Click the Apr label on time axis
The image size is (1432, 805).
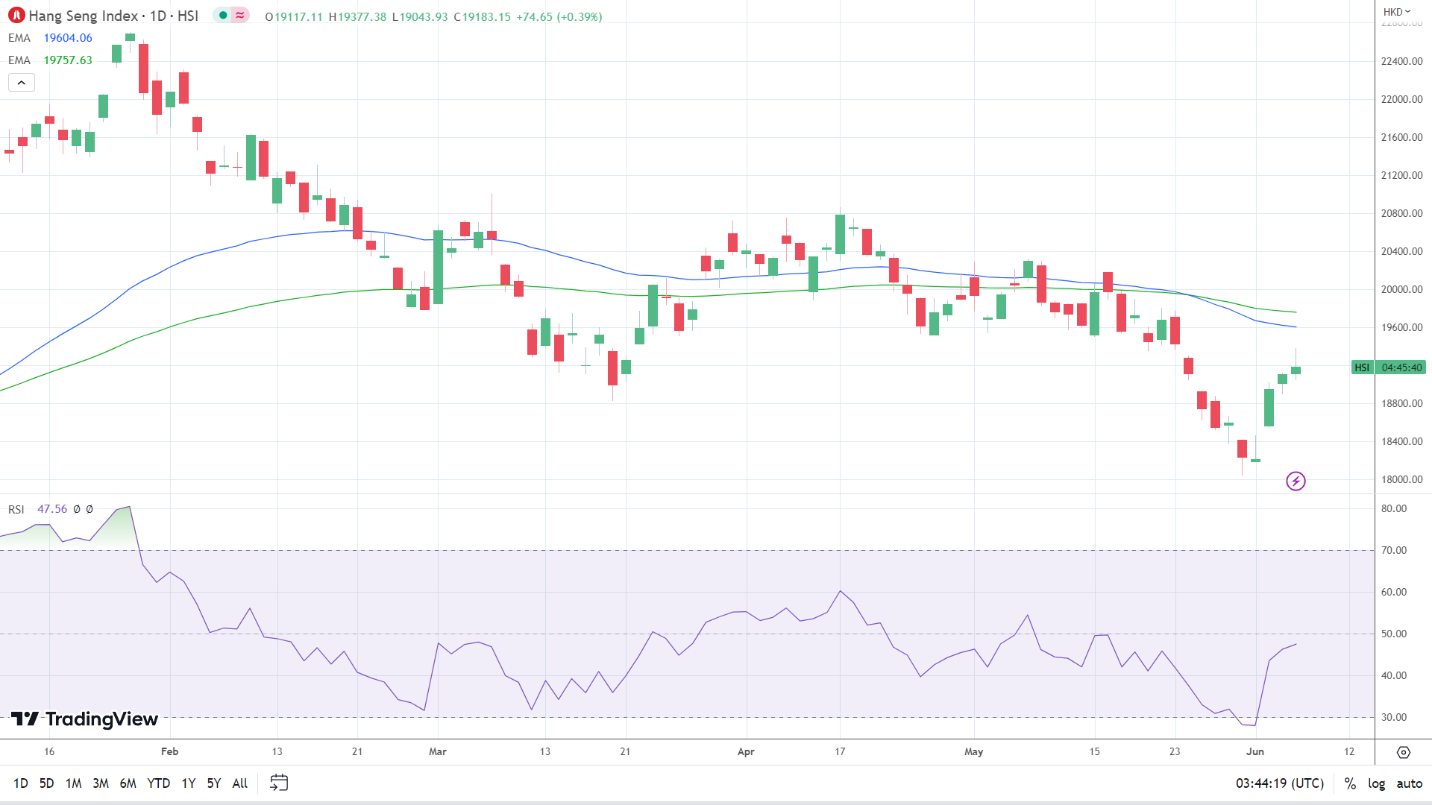[744, 751]
